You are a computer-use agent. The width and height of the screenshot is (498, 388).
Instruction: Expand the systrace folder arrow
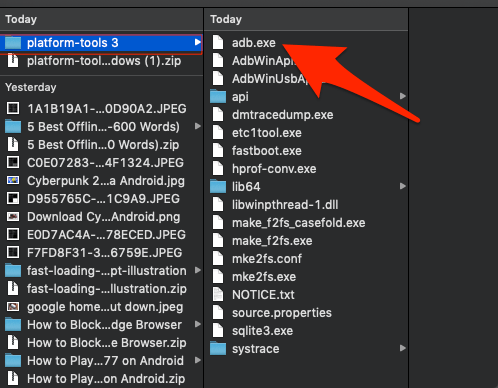[x=403, y=348]
